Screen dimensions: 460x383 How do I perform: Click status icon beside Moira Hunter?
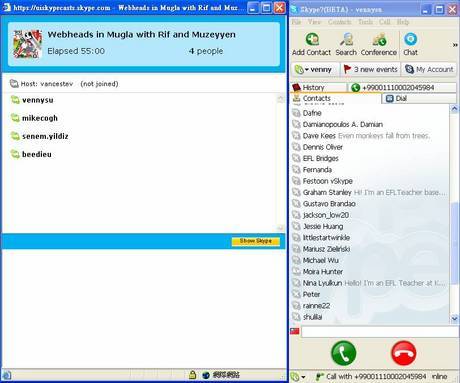(296, 272)
